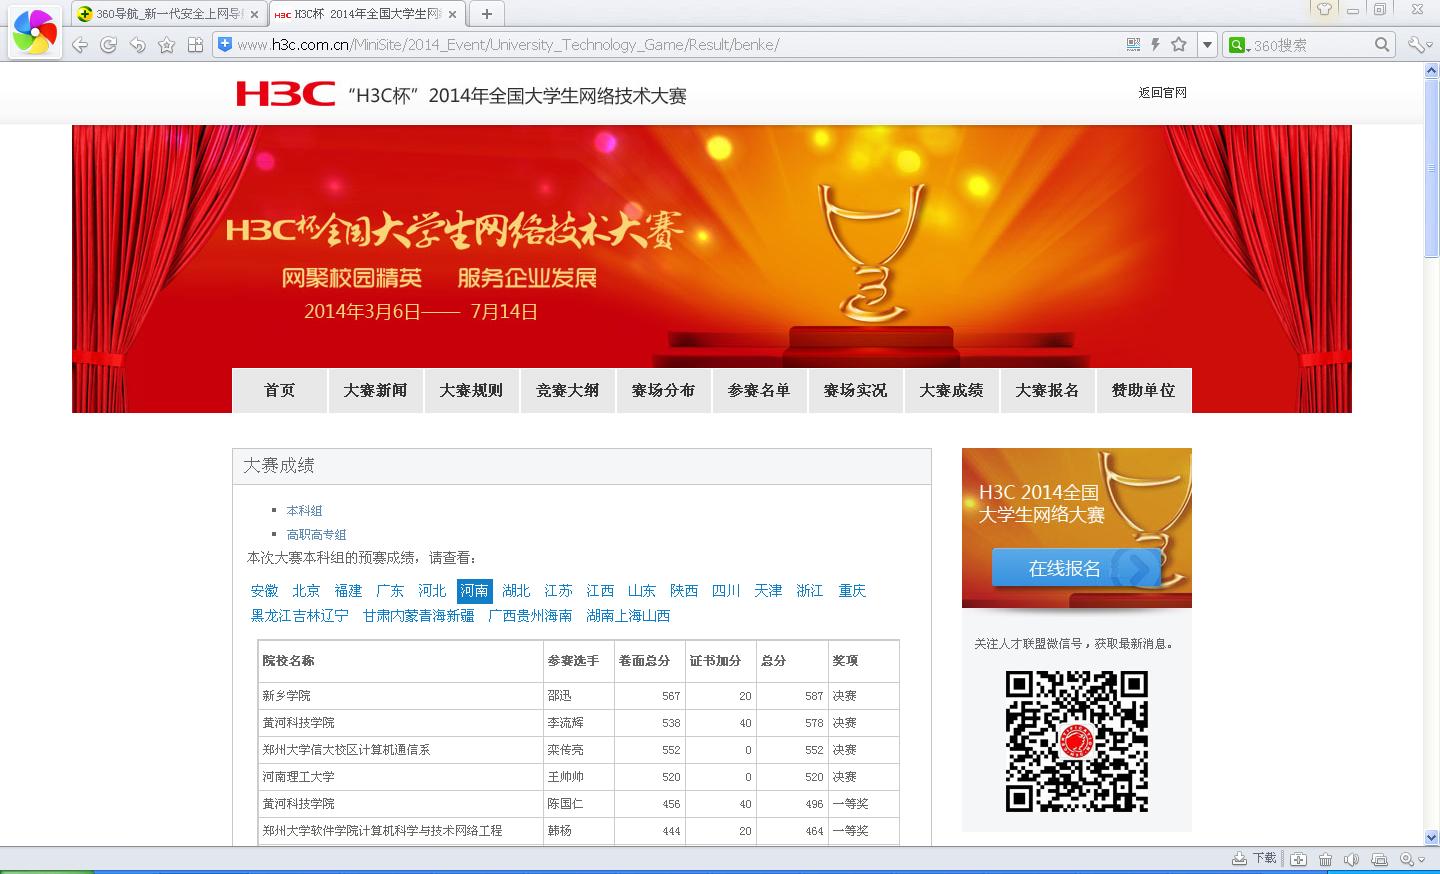Image resolution: width=1440 pixels, height=874 pixels.
Task: Open the 大赛成绩 navigation item
Action: (951, 390)
